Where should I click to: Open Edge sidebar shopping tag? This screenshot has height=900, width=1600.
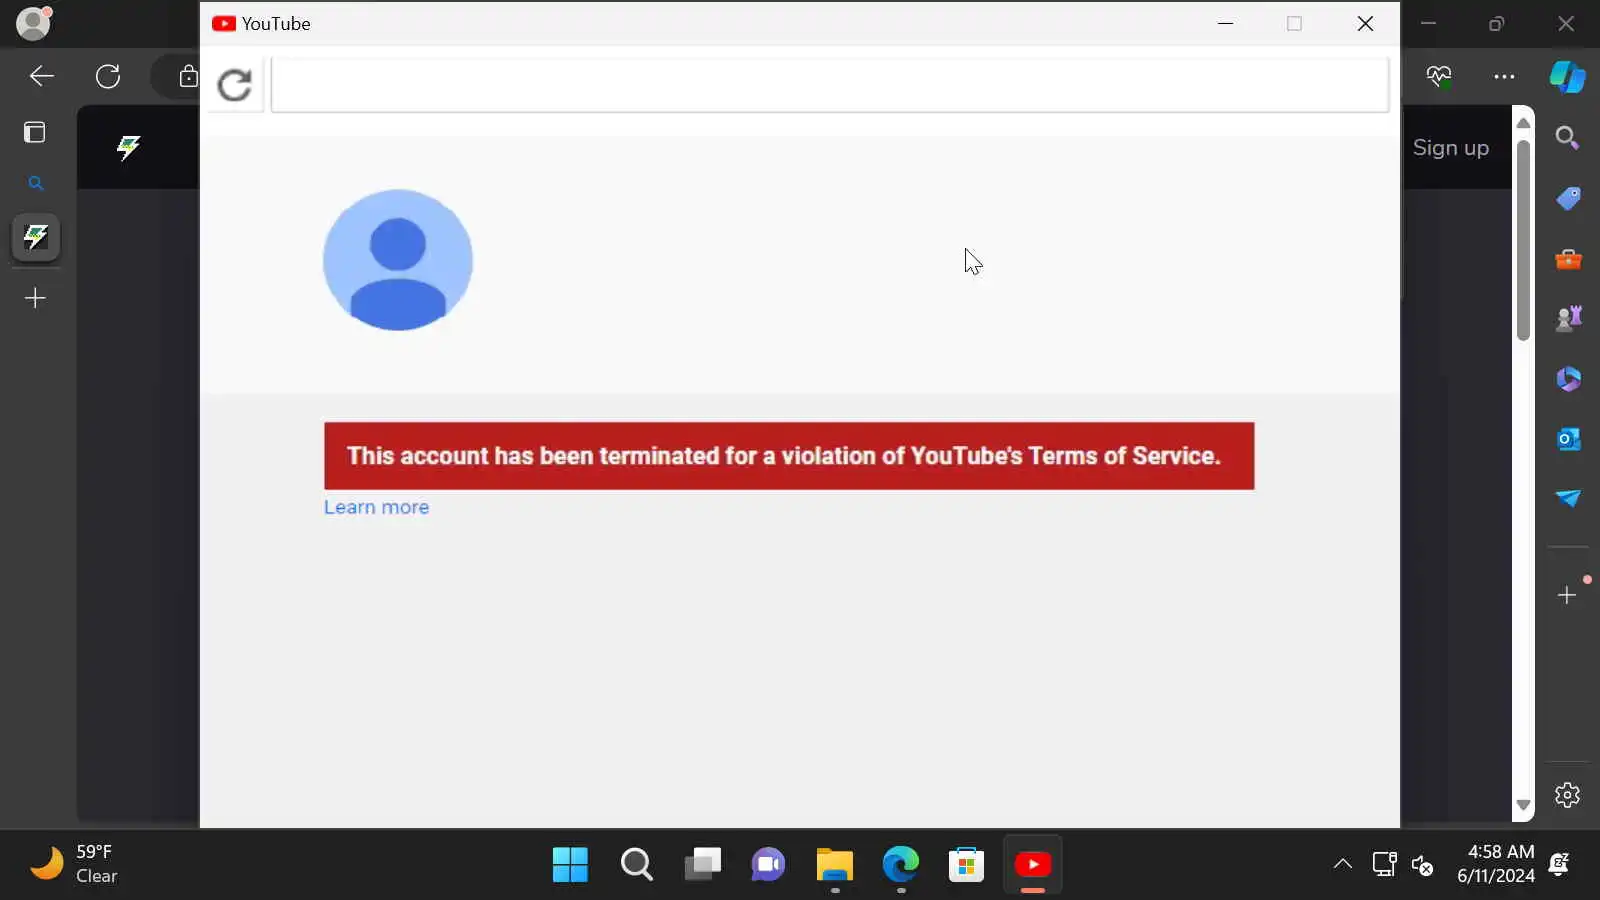pos(1568,198)
